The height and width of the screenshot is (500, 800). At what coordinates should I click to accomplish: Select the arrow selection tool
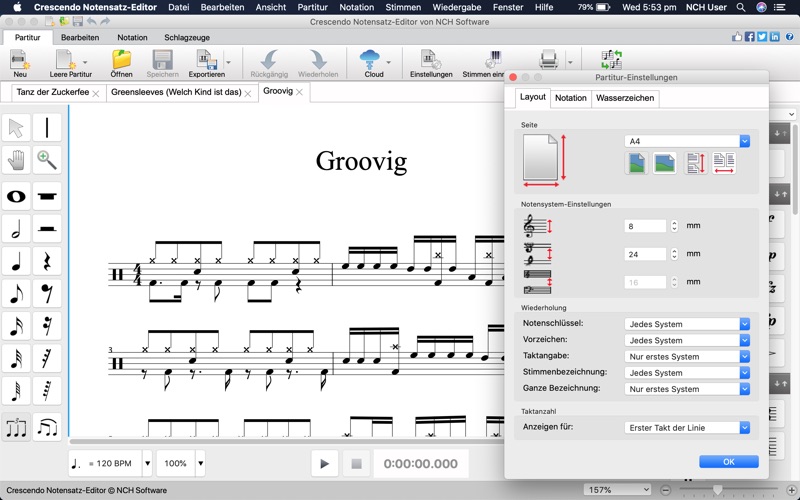click(x=16, y=128)
